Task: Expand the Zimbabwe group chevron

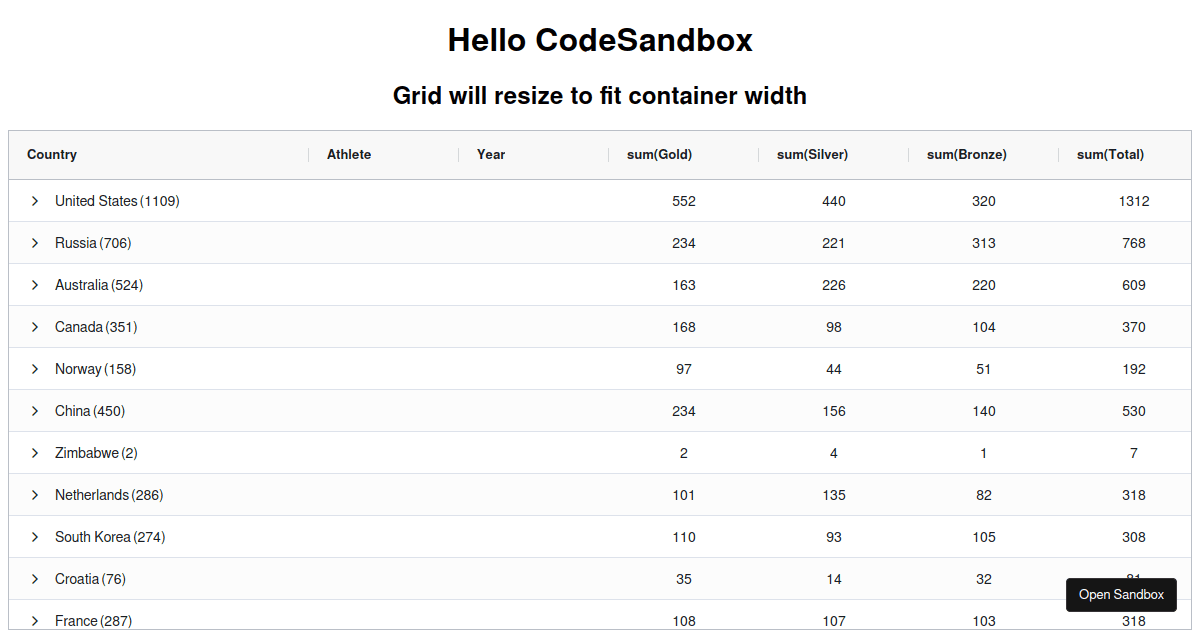Action: (x=35, y=453)
